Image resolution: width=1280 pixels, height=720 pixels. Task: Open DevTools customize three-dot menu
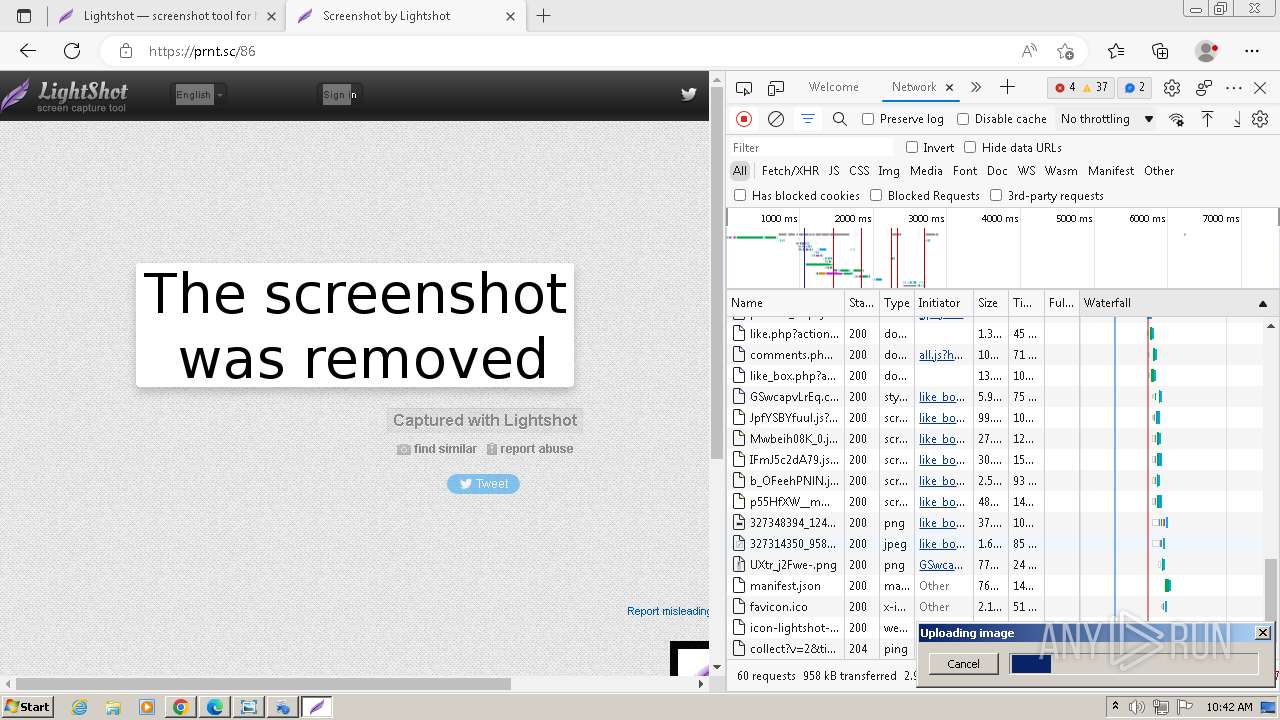coord(1234,88)
